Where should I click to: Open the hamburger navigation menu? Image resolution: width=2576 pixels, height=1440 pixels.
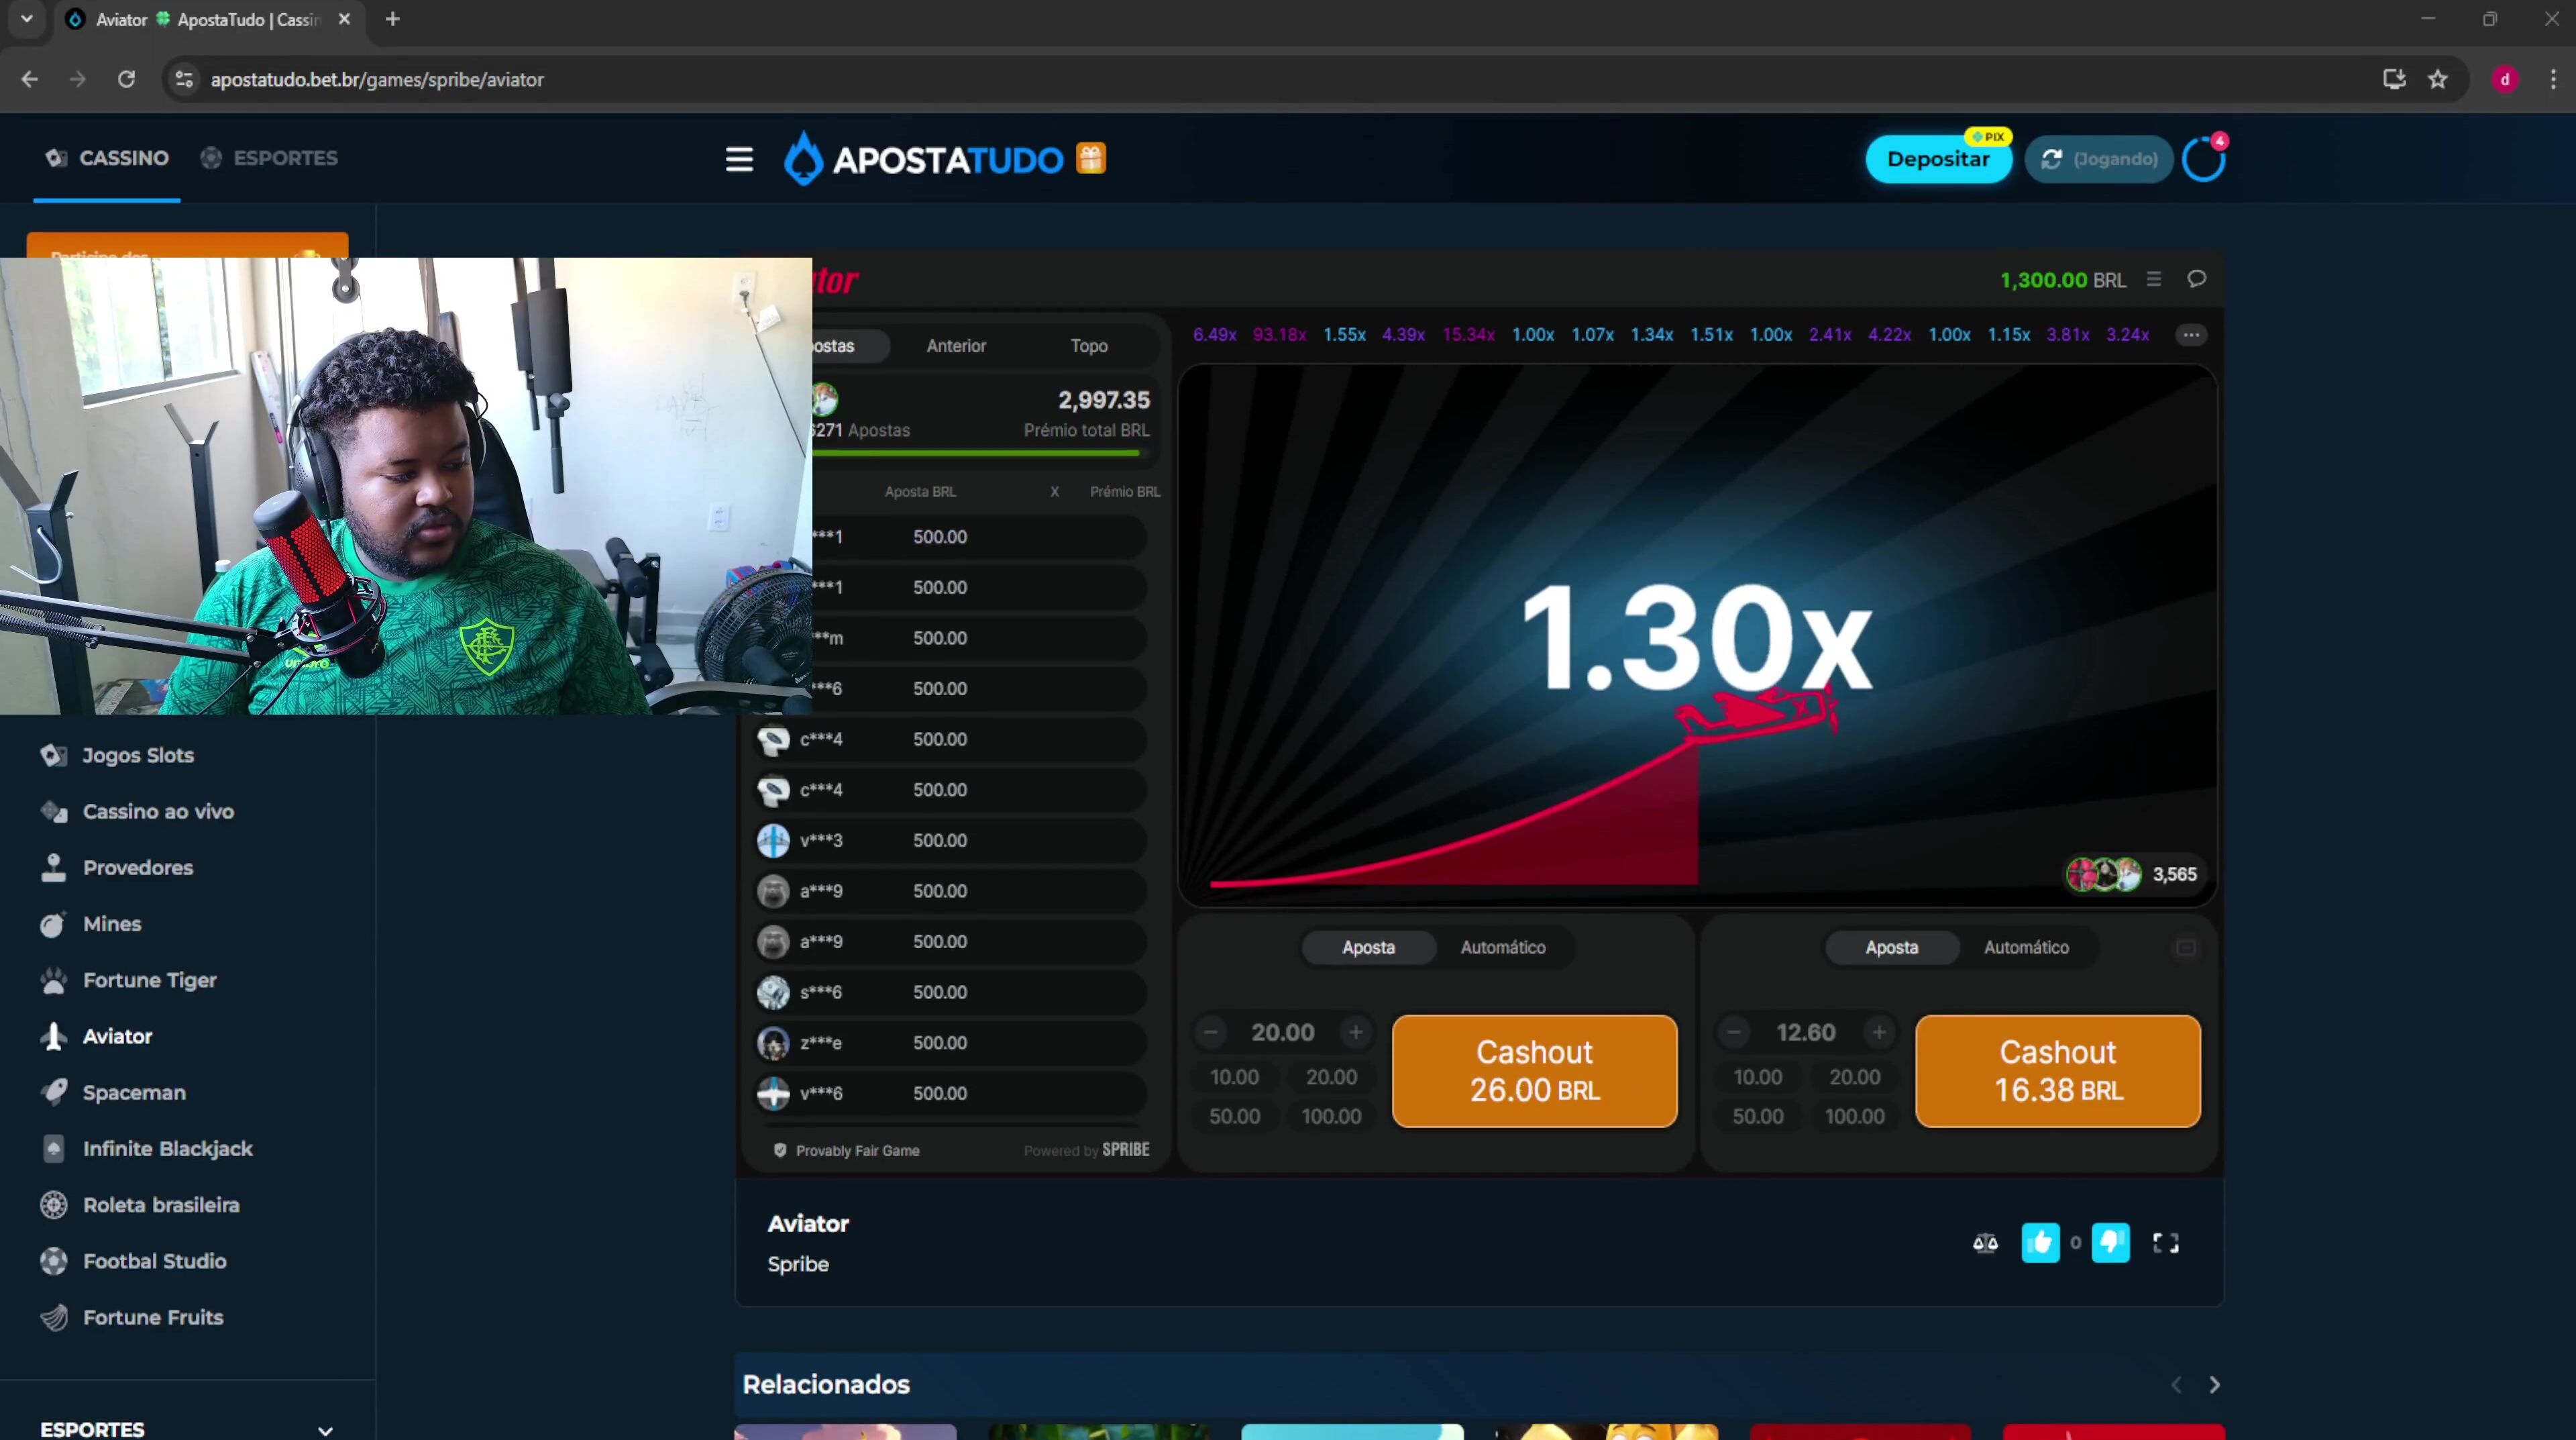(x=739, y=159)
